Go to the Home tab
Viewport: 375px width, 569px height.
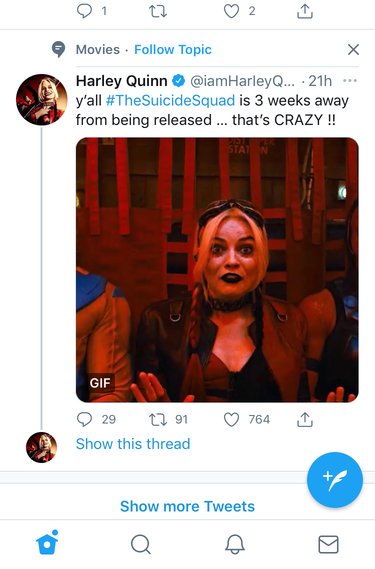[x=47, y=543]
